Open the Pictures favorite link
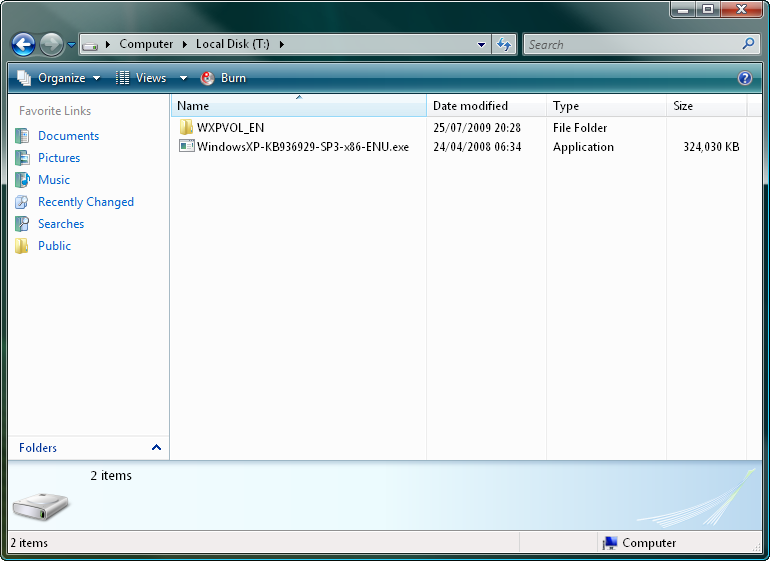The height and width of the screenshot is (561, 770). pyautogui.click(x=59, y=158)
